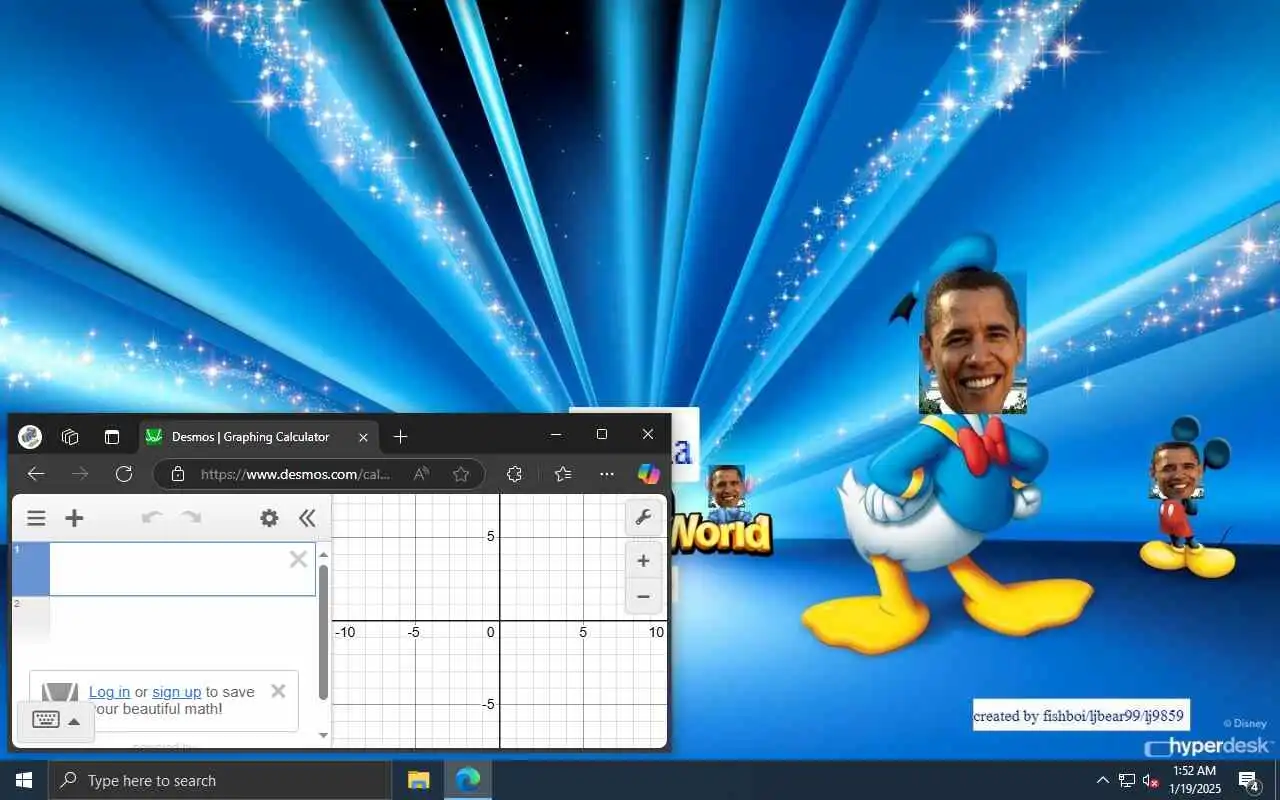The image size is (1280, 800).
Task: Open Edge extensions puzzle icon
Action: click(x=515, y=474)
